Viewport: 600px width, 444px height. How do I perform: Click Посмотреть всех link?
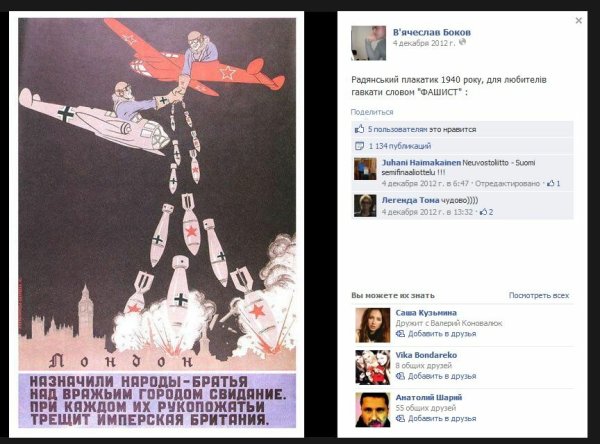[539, 295]
